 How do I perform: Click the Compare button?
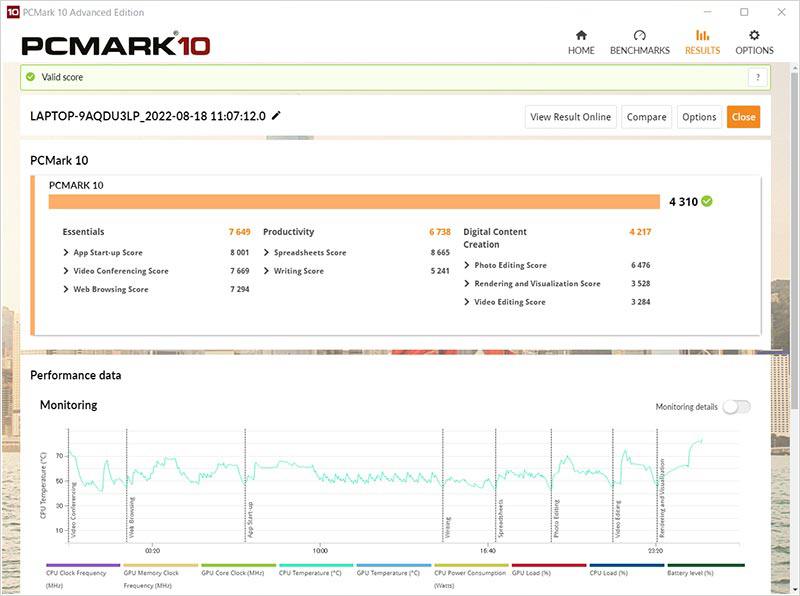[646, 117]
